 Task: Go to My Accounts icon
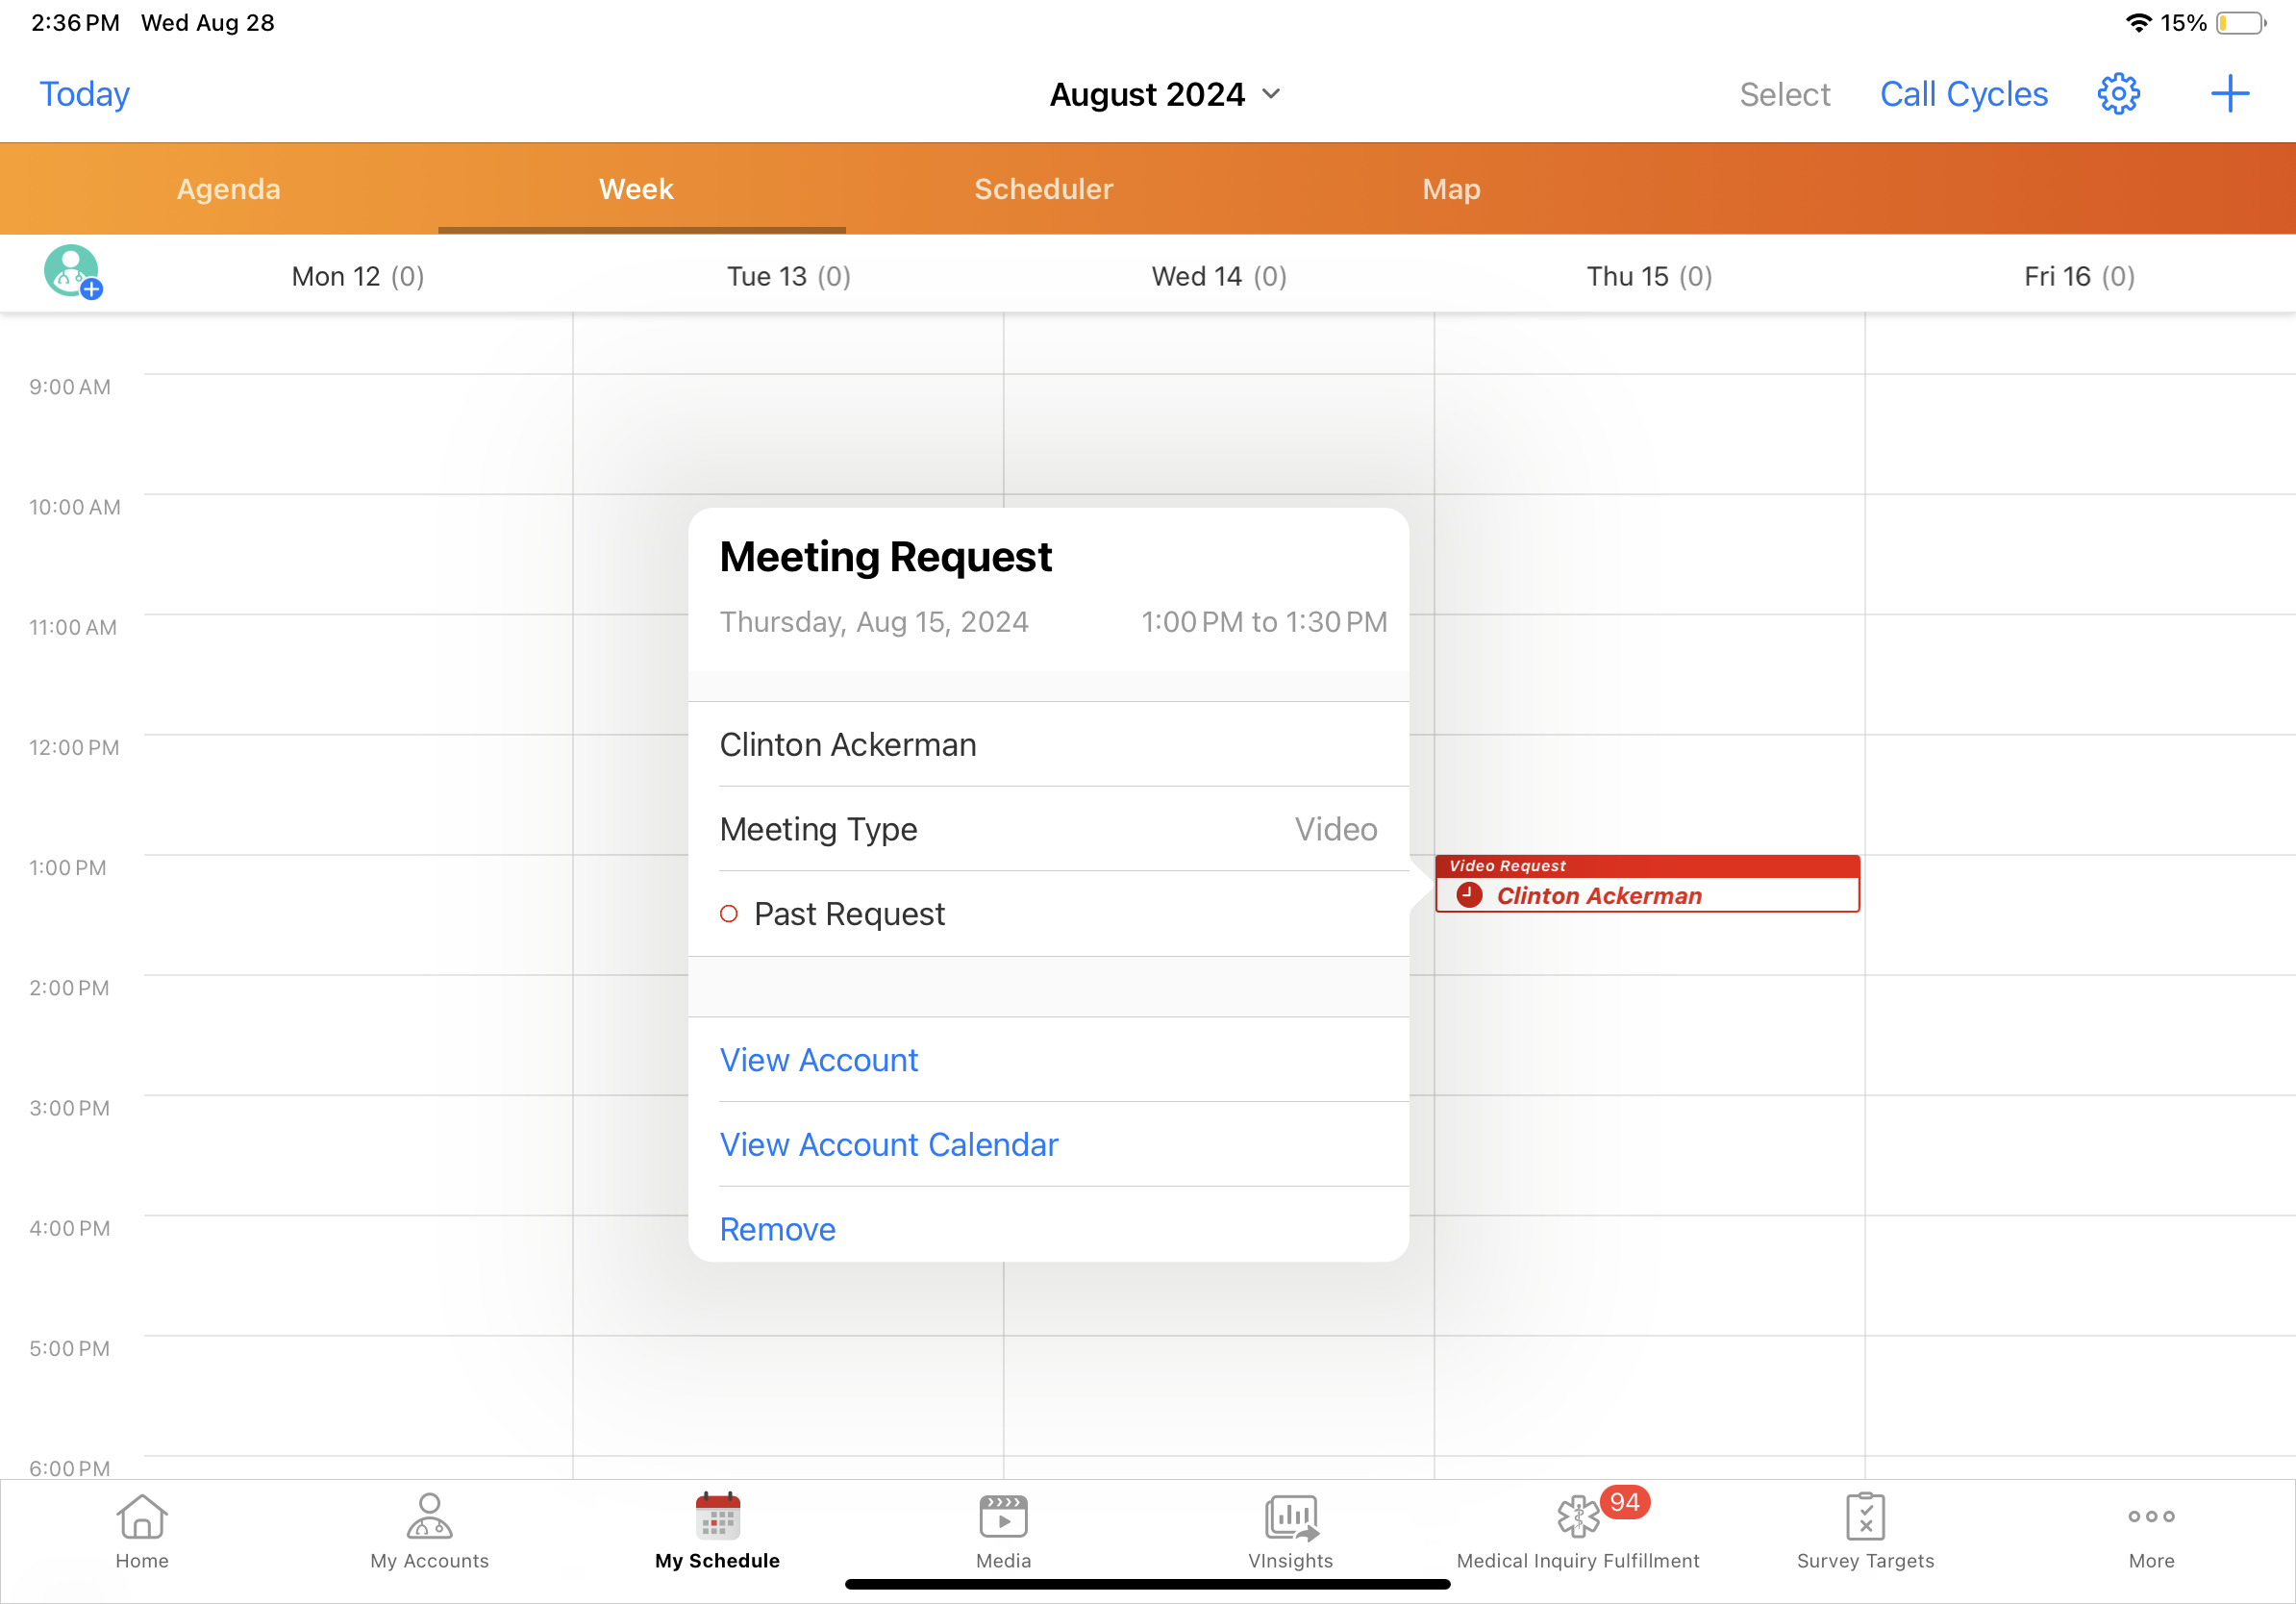coord(429,1518)
